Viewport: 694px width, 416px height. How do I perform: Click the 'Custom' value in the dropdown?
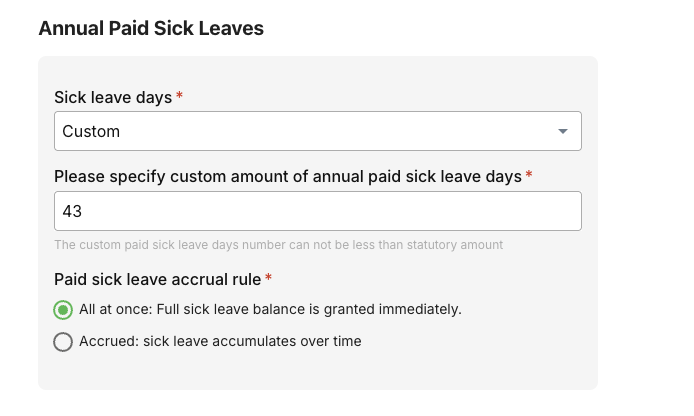pos(91,131)
